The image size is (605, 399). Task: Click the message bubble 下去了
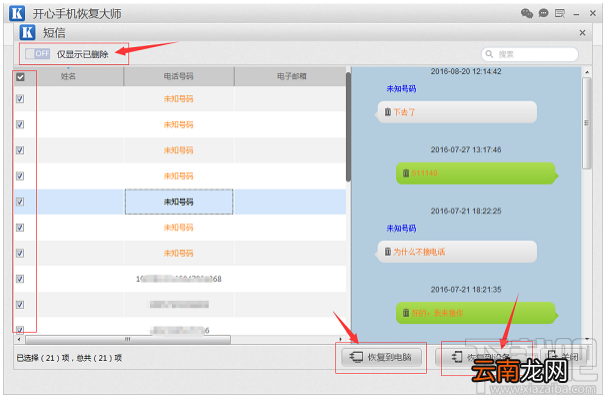tap(457, 112)
